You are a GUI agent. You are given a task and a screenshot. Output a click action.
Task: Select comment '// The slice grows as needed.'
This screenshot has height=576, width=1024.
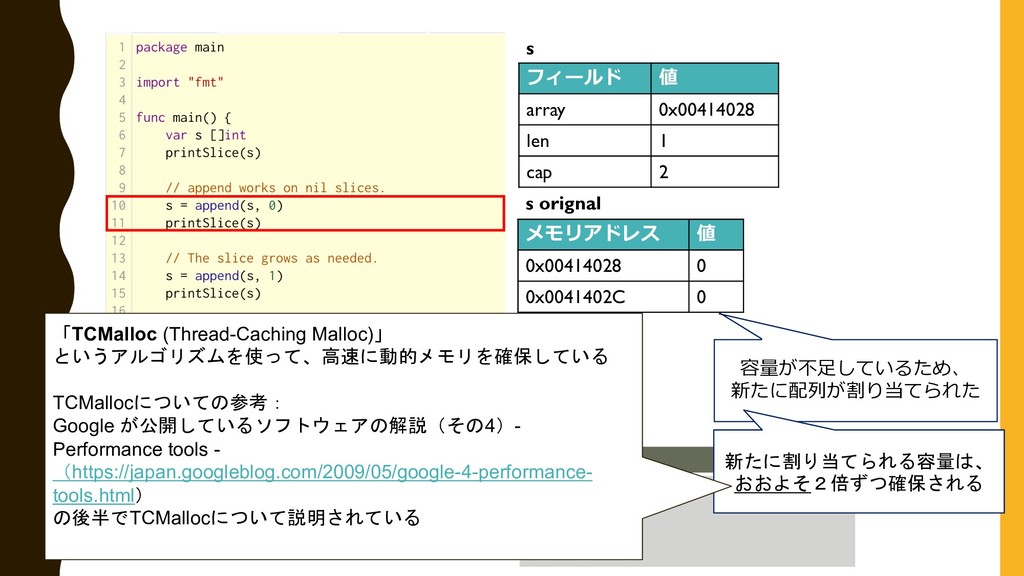pyautogui.click(x=271, y=258)
